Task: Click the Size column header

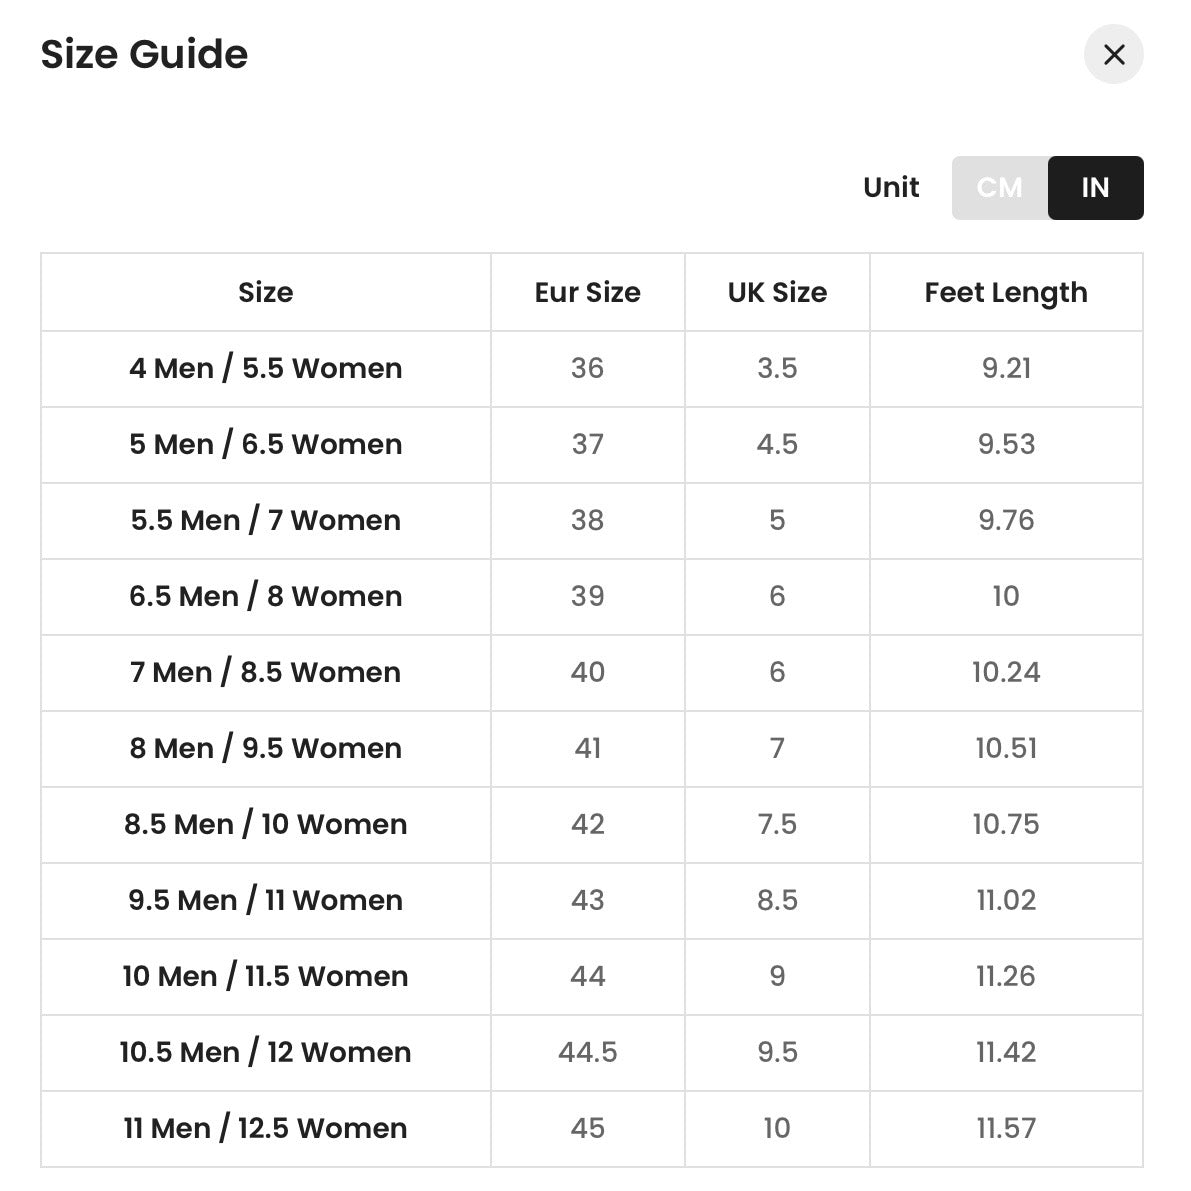Action: click(x=266, y=292)
